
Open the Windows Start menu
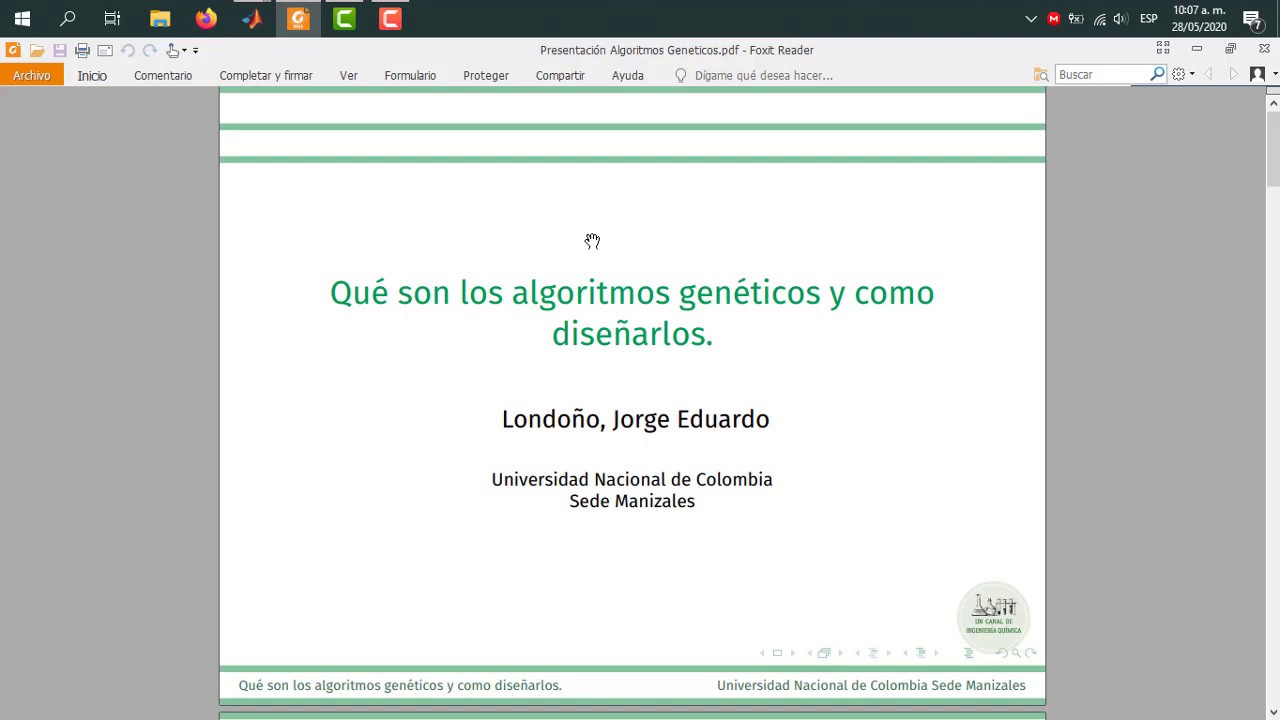tap(22, 18)
